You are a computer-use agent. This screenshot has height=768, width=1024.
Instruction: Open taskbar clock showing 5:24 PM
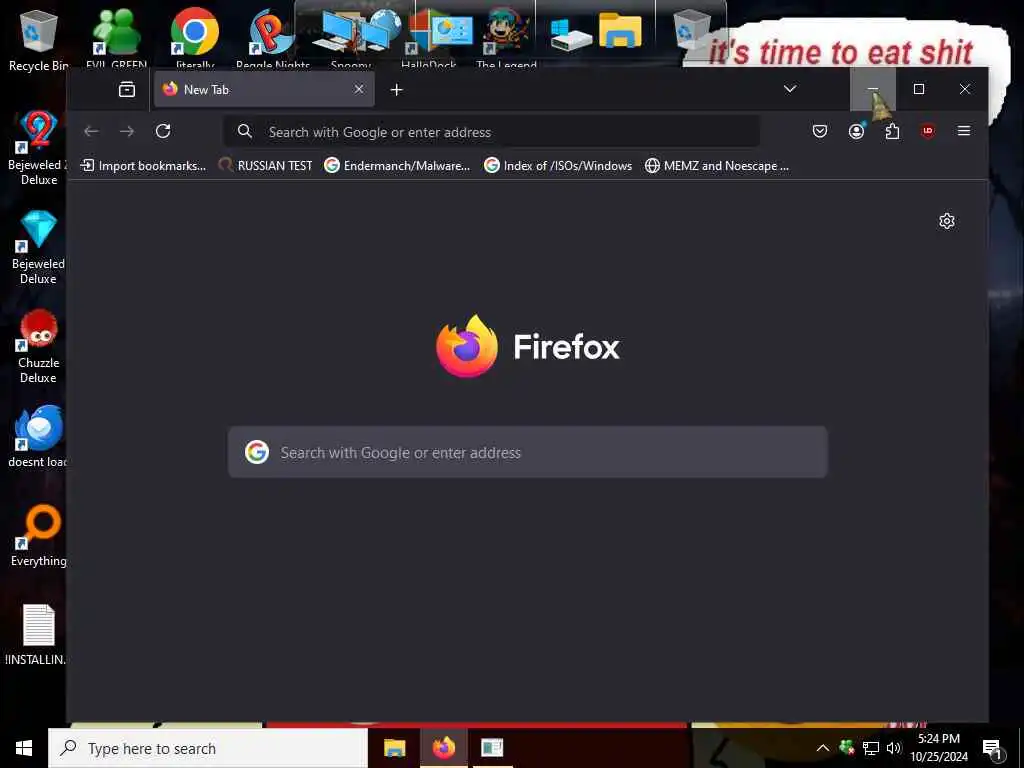(x=939, y=748)
